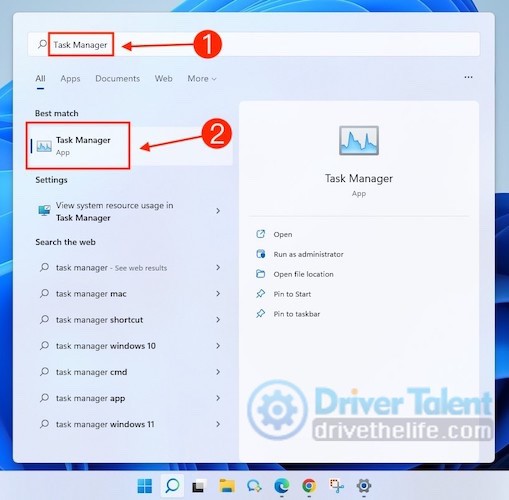The image size is (509, 500).
Task: Select 'task manager cmd' suggestion
Action: pyautogui.click(x=130, y=372)
